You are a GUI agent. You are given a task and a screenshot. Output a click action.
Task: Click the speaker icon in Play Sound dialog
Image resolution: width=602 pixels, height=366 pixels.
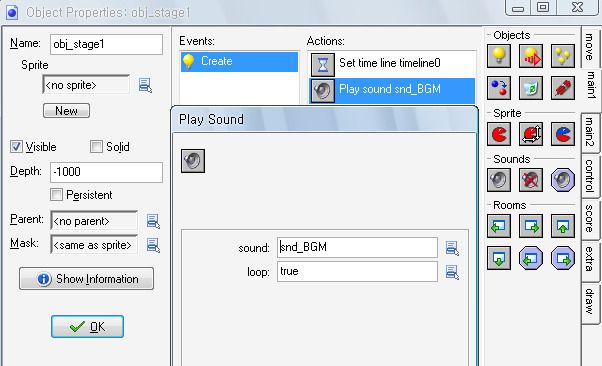click(193, 161)
